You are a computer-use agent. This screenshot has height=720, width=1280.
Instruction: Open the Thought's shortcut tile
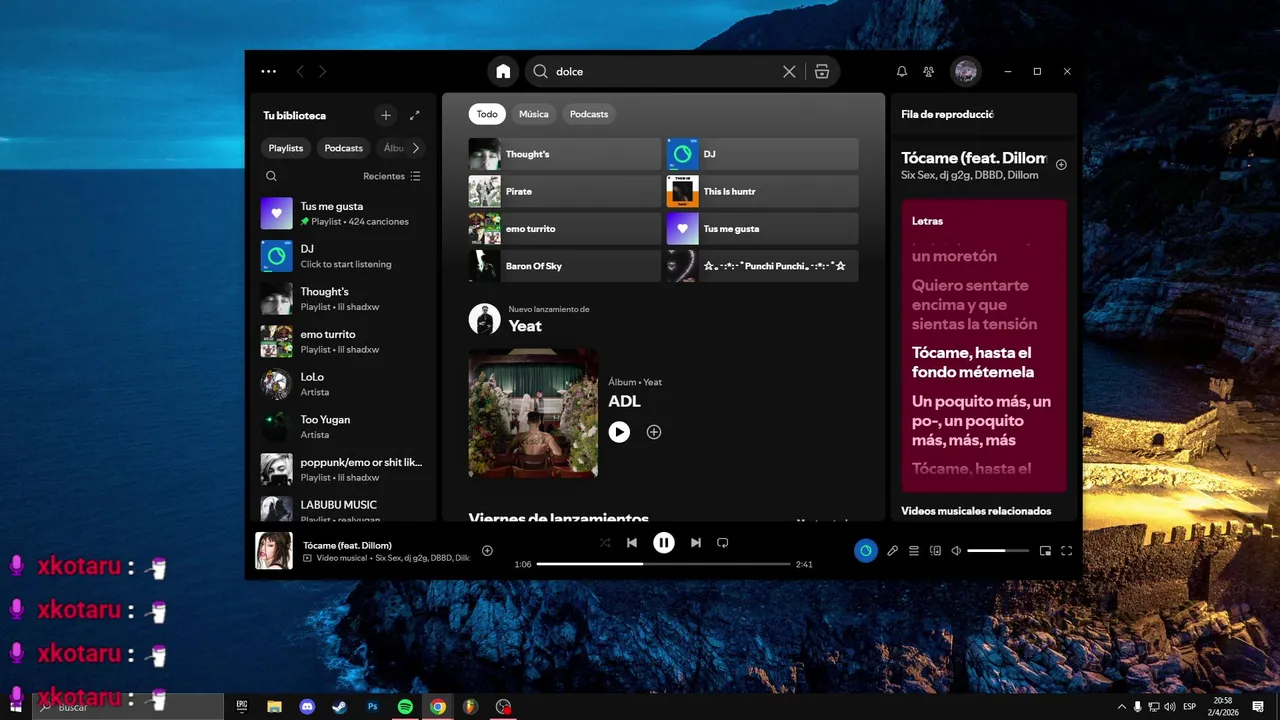click(x=565, y=154)
